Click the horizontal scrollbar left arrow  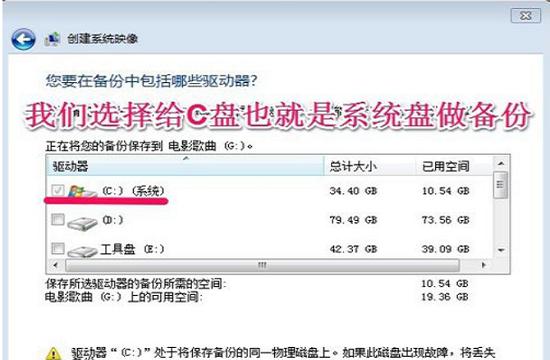tap(55, 265)
